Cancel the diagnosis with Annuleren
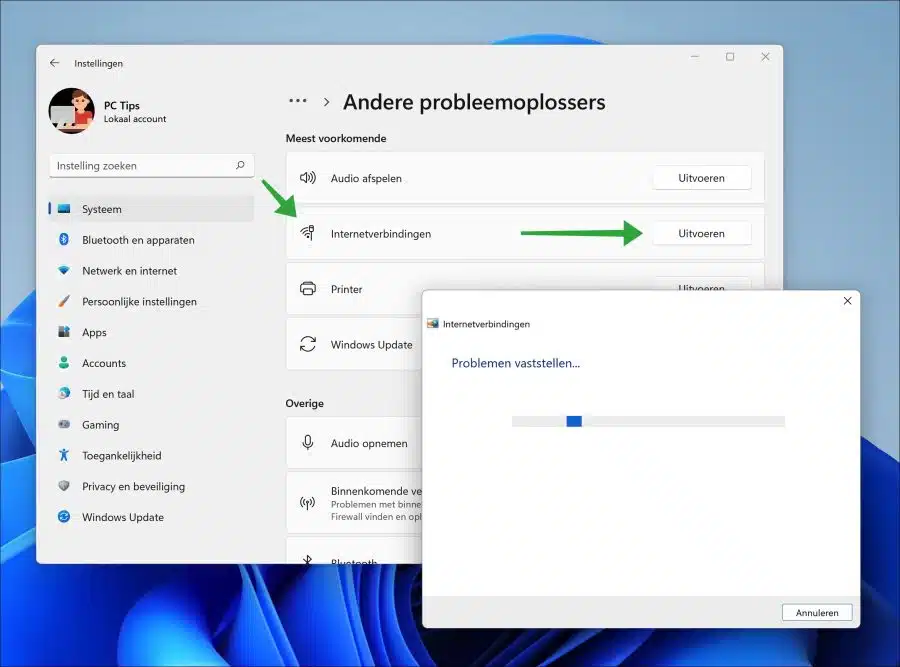This screenshot has height=667, width=900. point(817,612)
